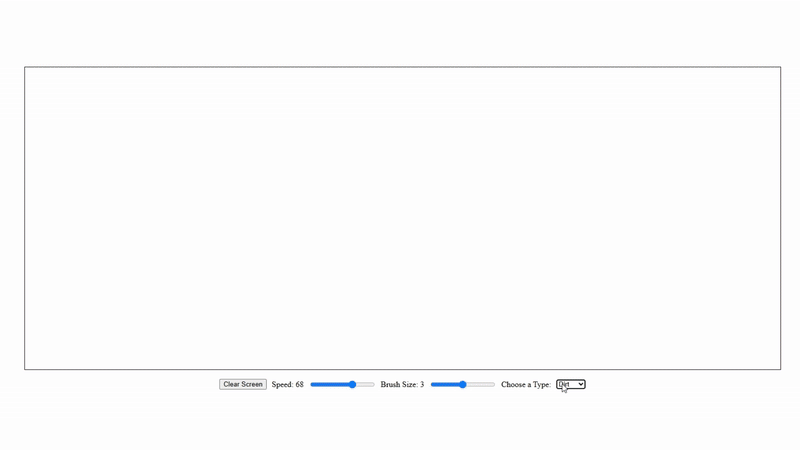
Task: Set Speed slider to its far right end
Action: (373, 384)
